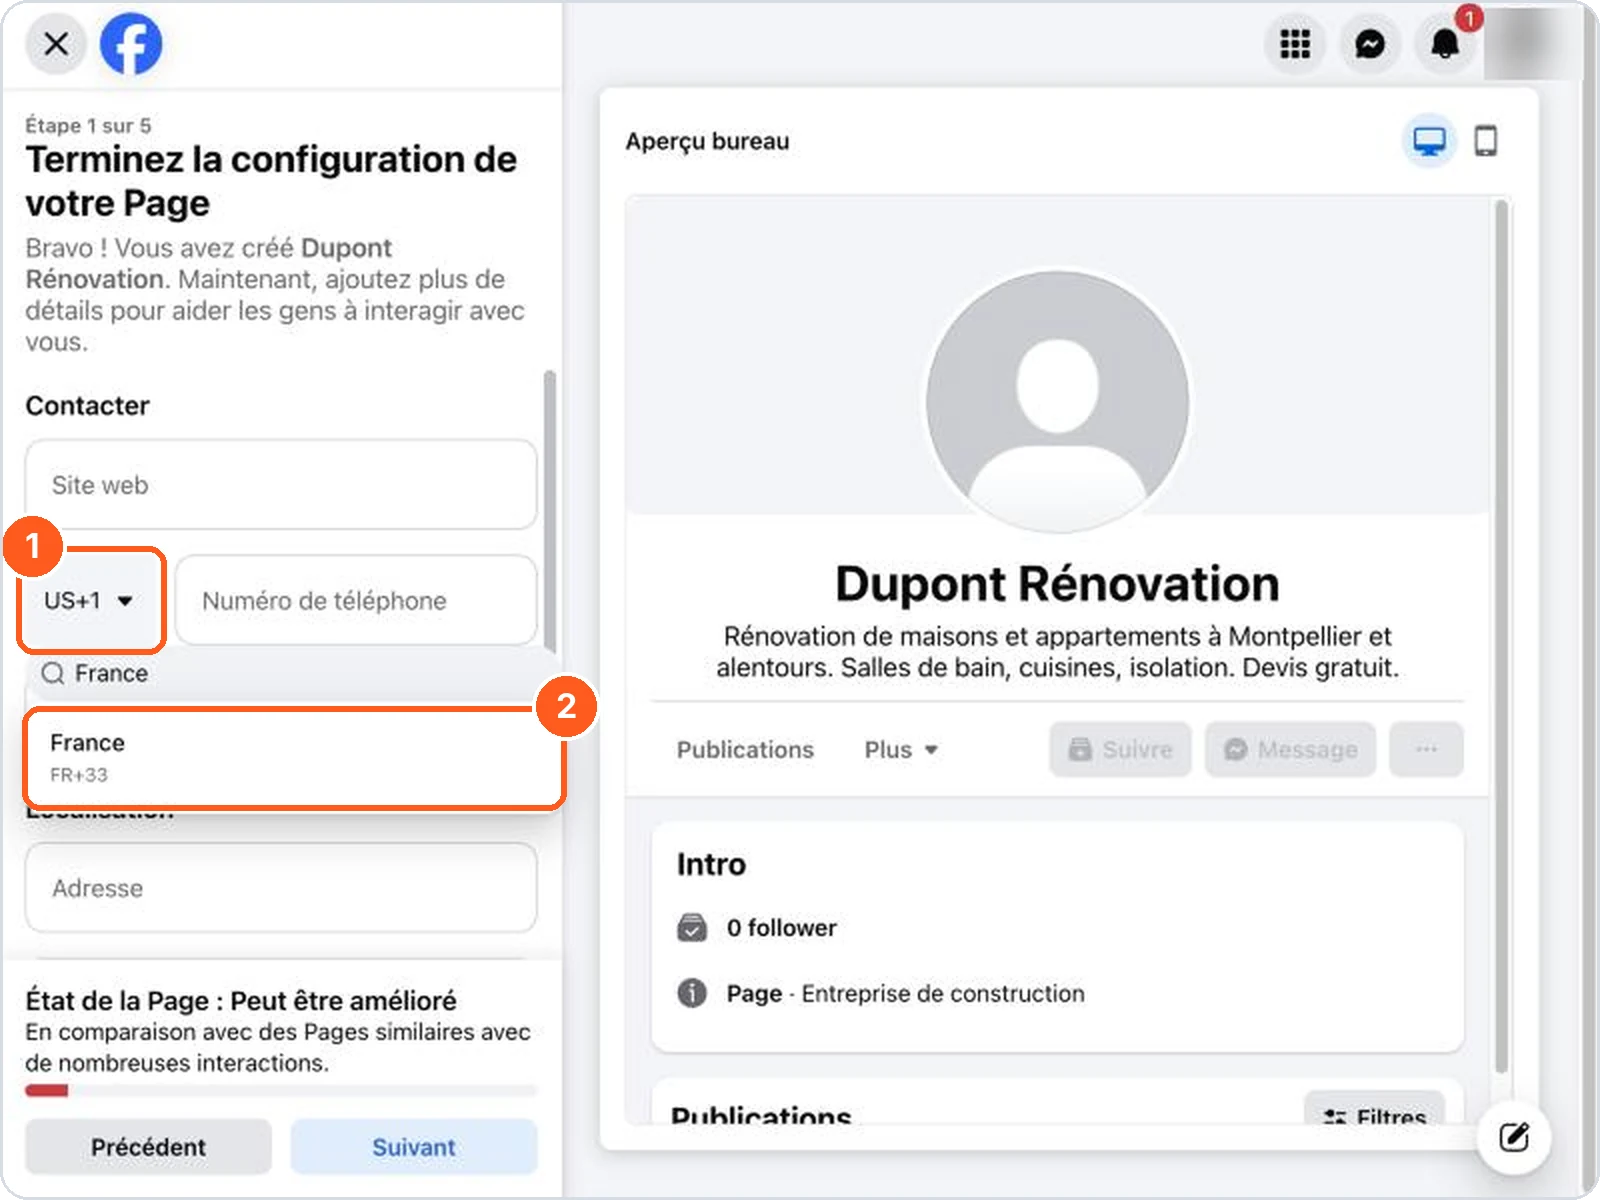1600x1200 pixels.
Task: Open the US+1 country code dropdown
Action: point(91,600)
